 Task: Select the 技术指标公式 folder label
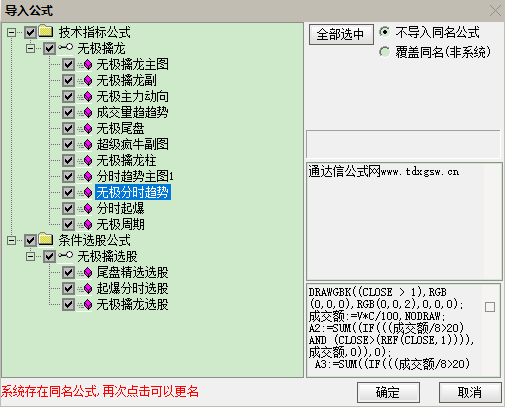click(95, 32)
